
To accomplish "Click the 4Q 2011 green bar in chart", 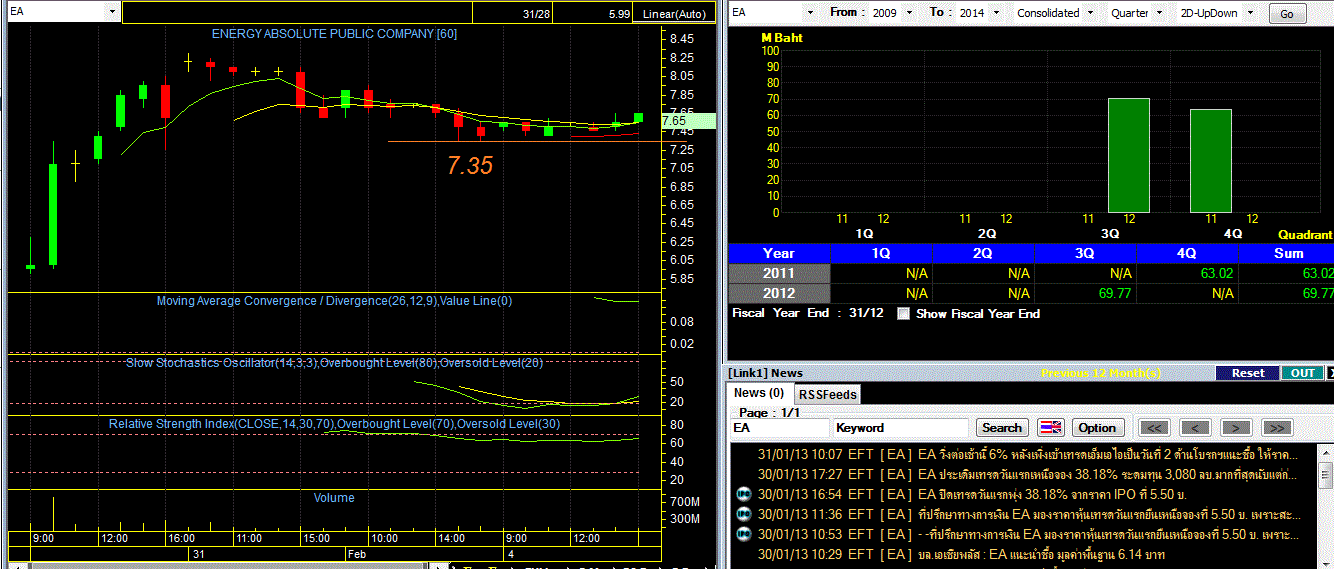I will coord(1210,160).
